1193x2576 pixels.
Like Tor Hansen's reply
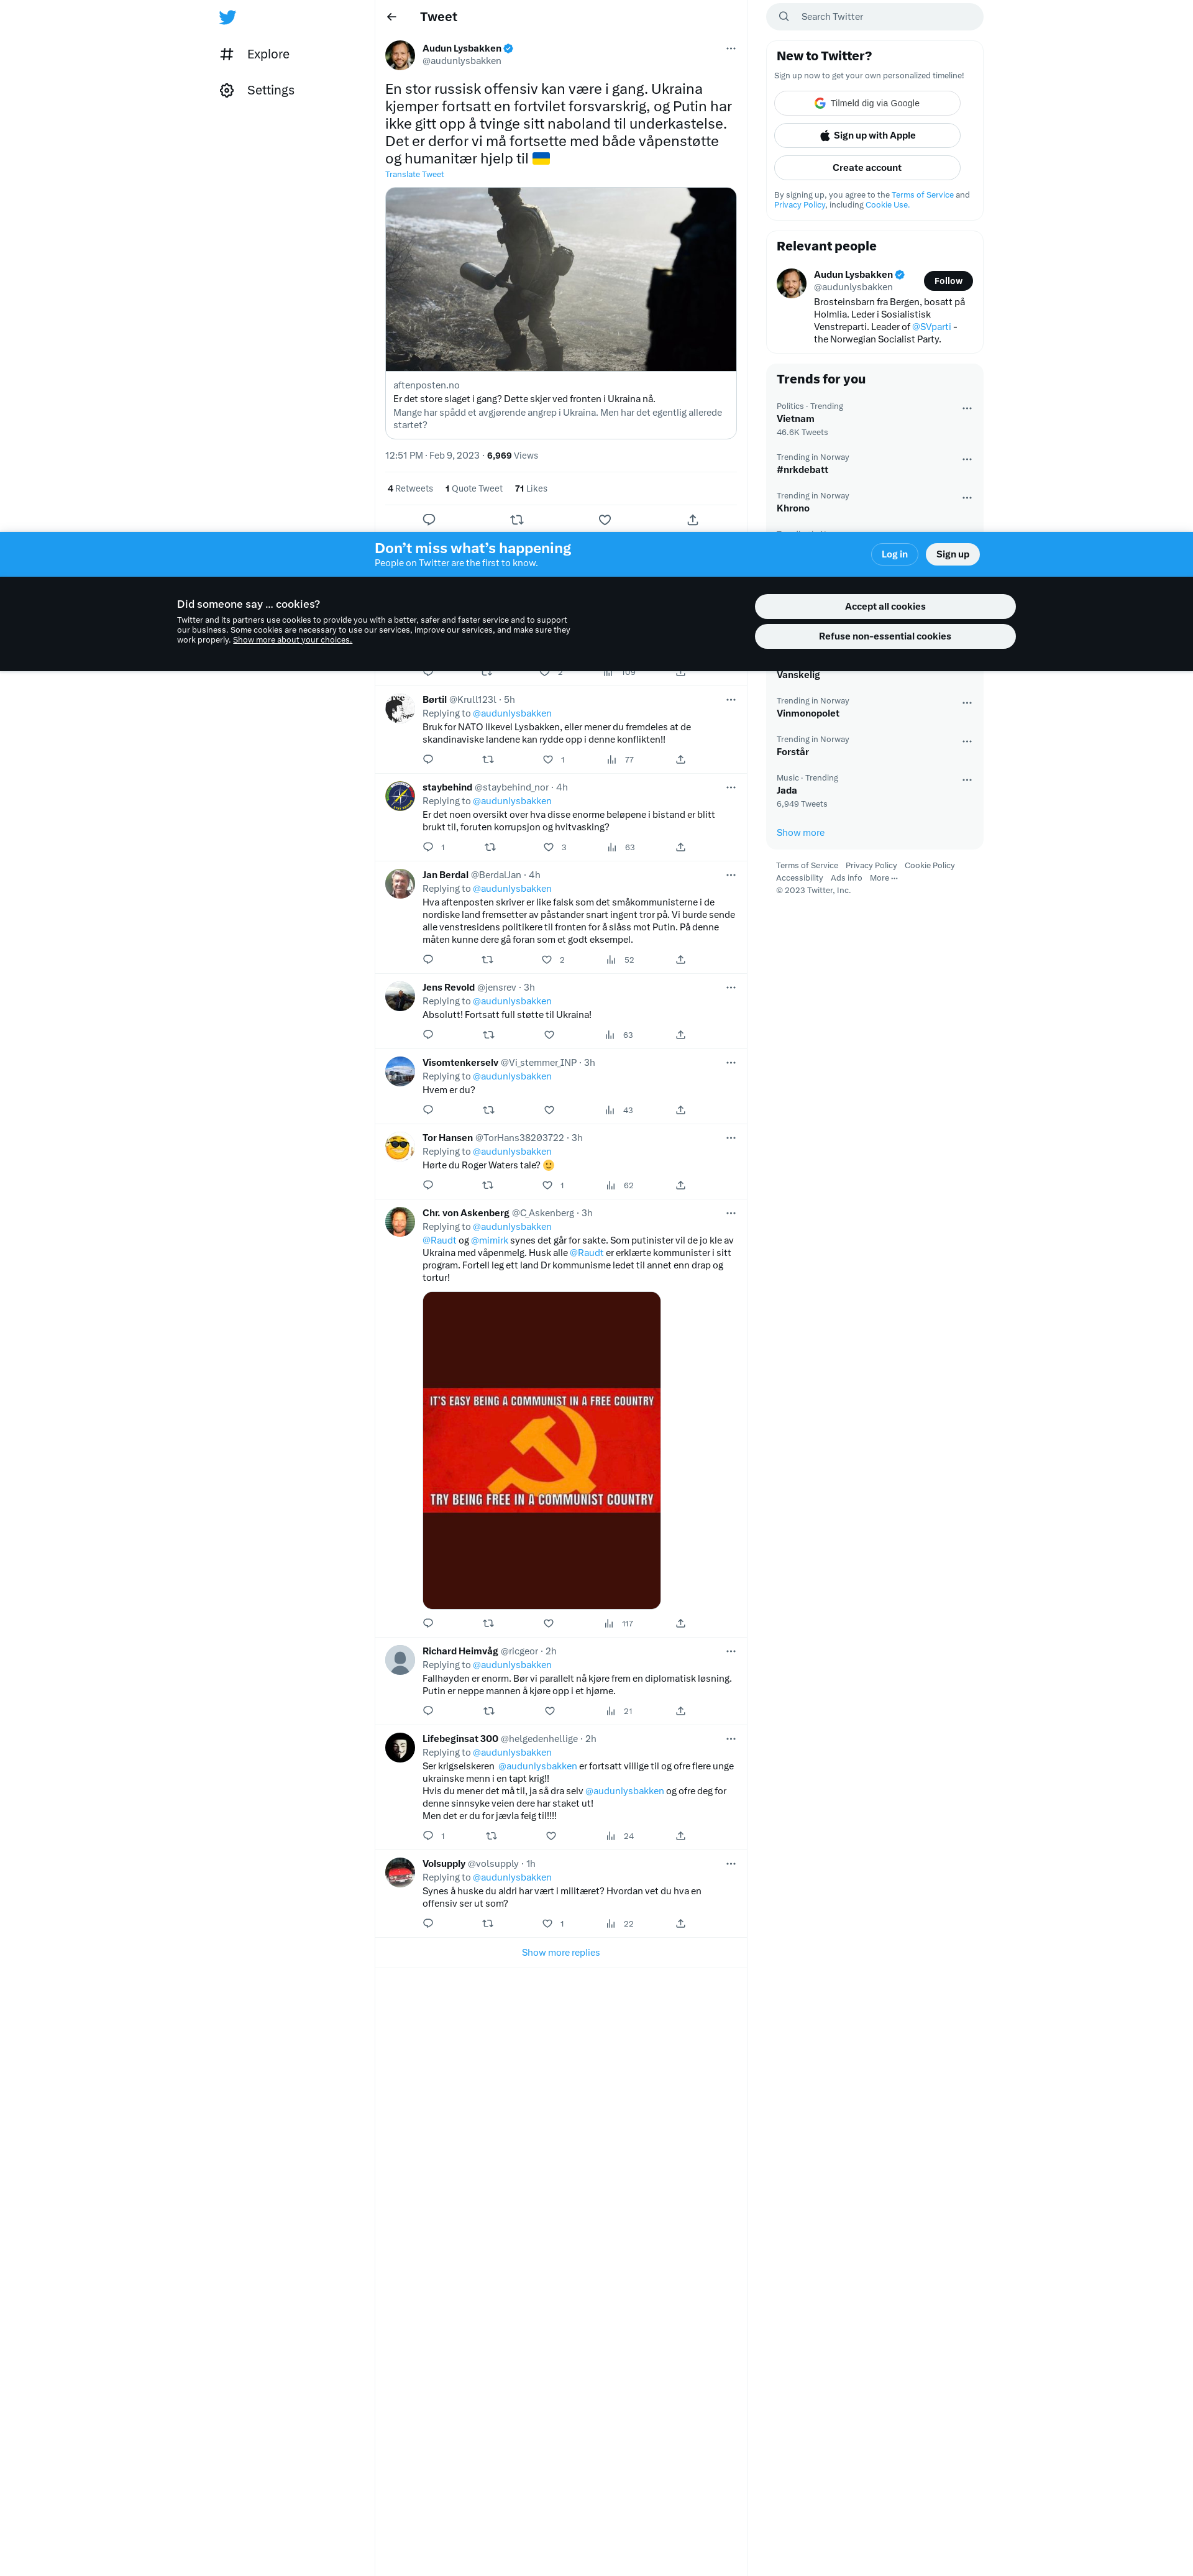point(547,1185)
